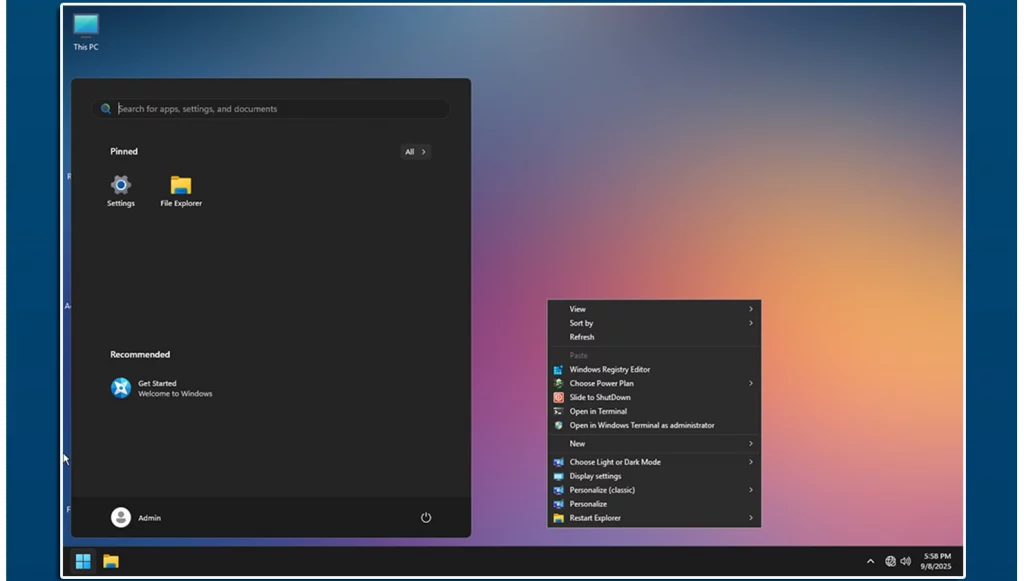
Task: Open File Explorer from the taskbar
Action: pyautogui.click(x=111, y=561)
